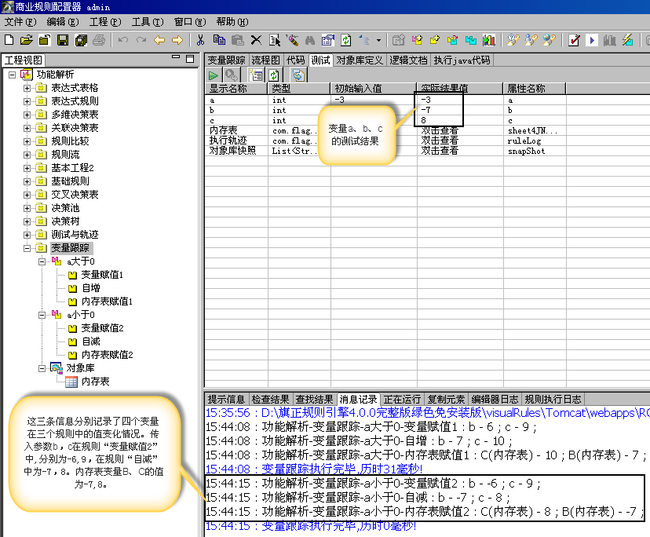Open the toolbar dropdown arrow beside sort icon

pyautogui.click(x=378, y=41)
